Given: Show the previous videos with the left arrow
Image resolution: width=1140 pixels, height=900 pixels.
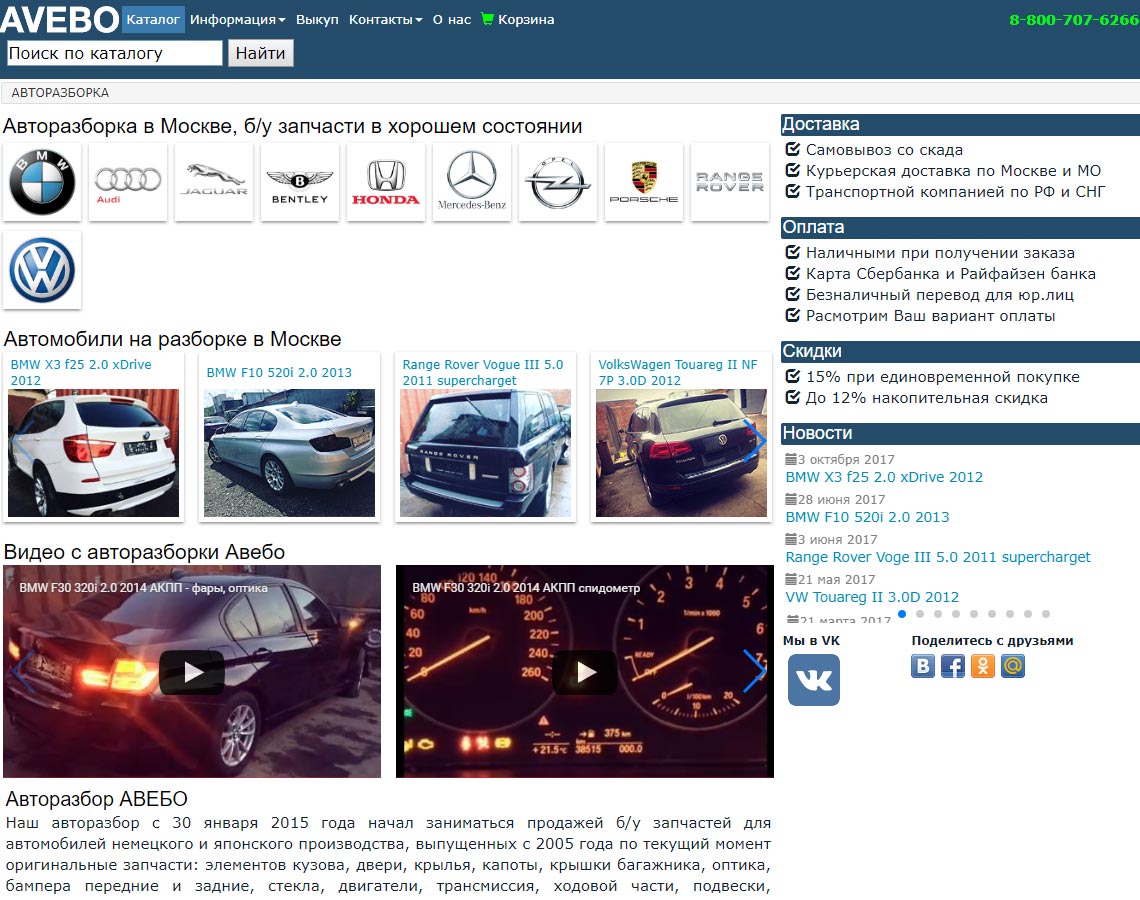Looking at the screenshot, I should 22,670.
